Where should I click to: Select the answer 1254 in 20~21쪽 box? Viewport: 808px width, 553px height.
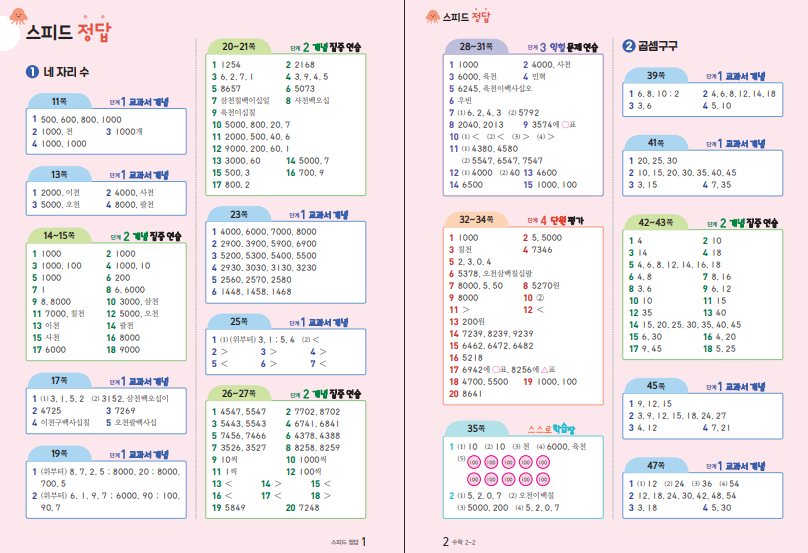tap(230, 65)
